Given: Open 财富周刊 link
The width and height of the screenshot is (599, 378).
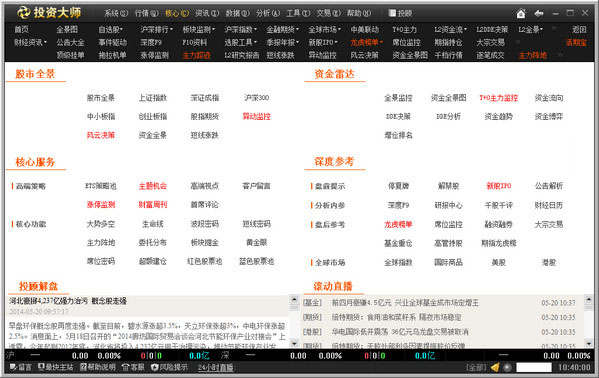Looking at the screenshot, I should [x=152, y=205].
